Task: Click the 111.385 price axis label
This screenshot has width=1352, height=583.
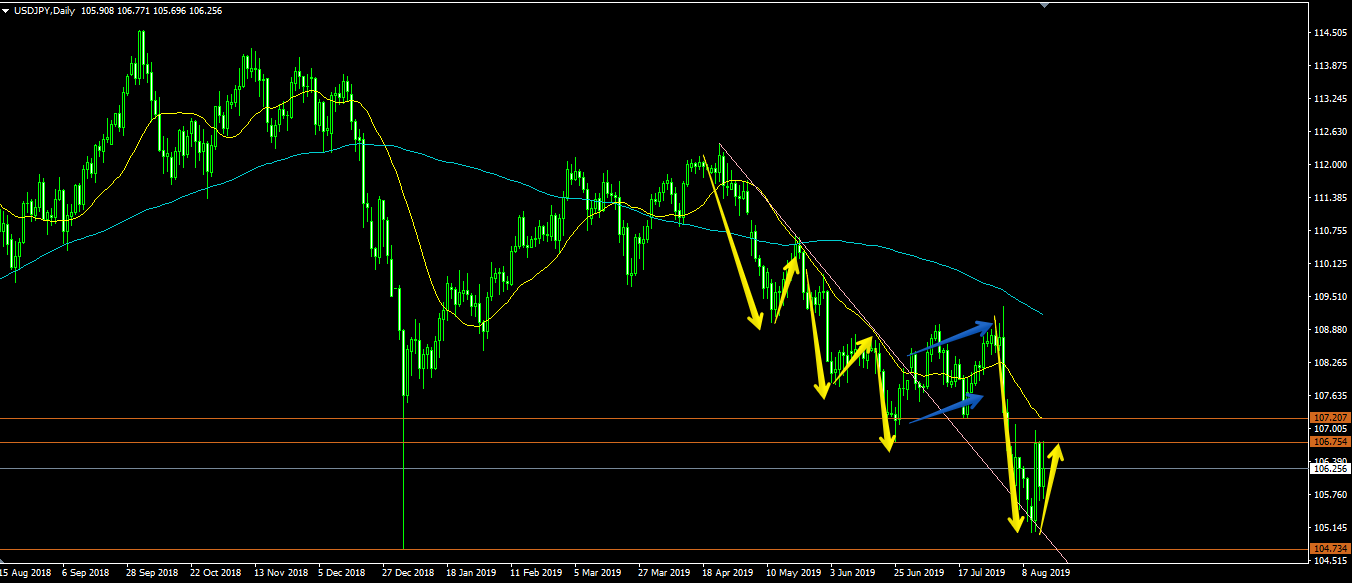Action: [1328, 198]
